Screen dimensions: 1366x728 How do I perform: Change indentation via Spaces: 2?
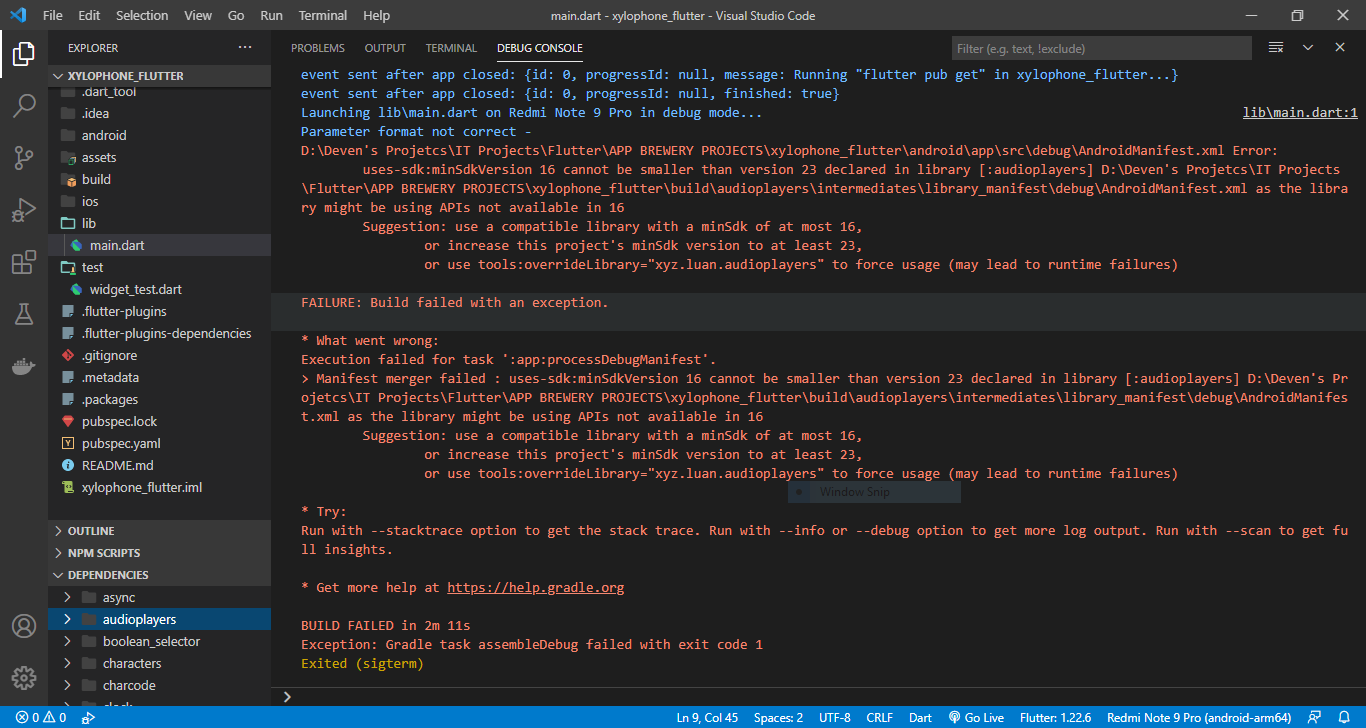[779, 718]
